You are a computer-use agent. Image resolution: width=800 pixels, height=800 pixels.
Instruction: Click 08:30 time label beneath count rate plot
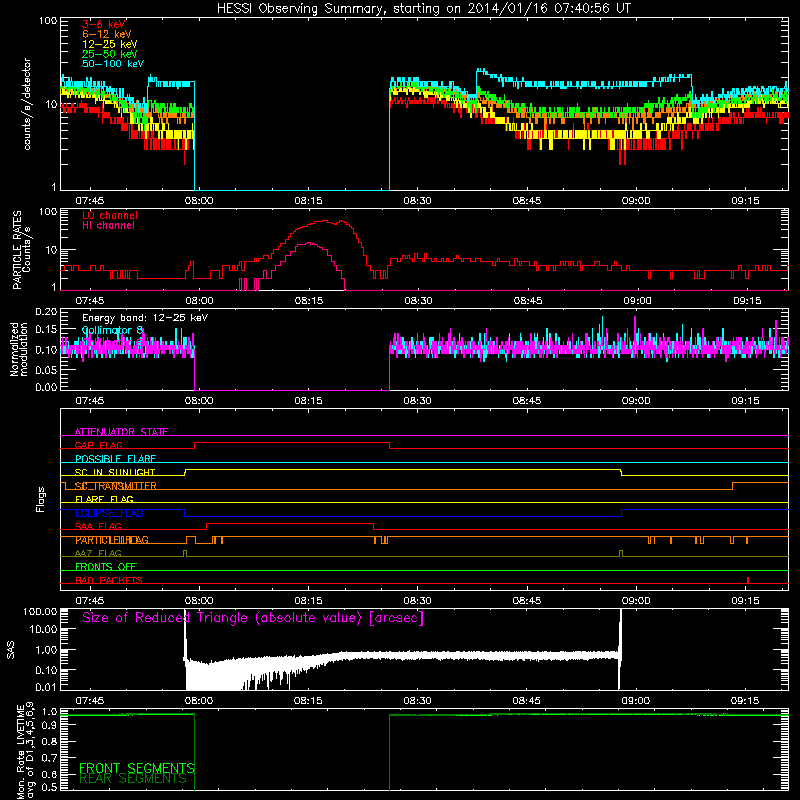[x=417, y=201]
